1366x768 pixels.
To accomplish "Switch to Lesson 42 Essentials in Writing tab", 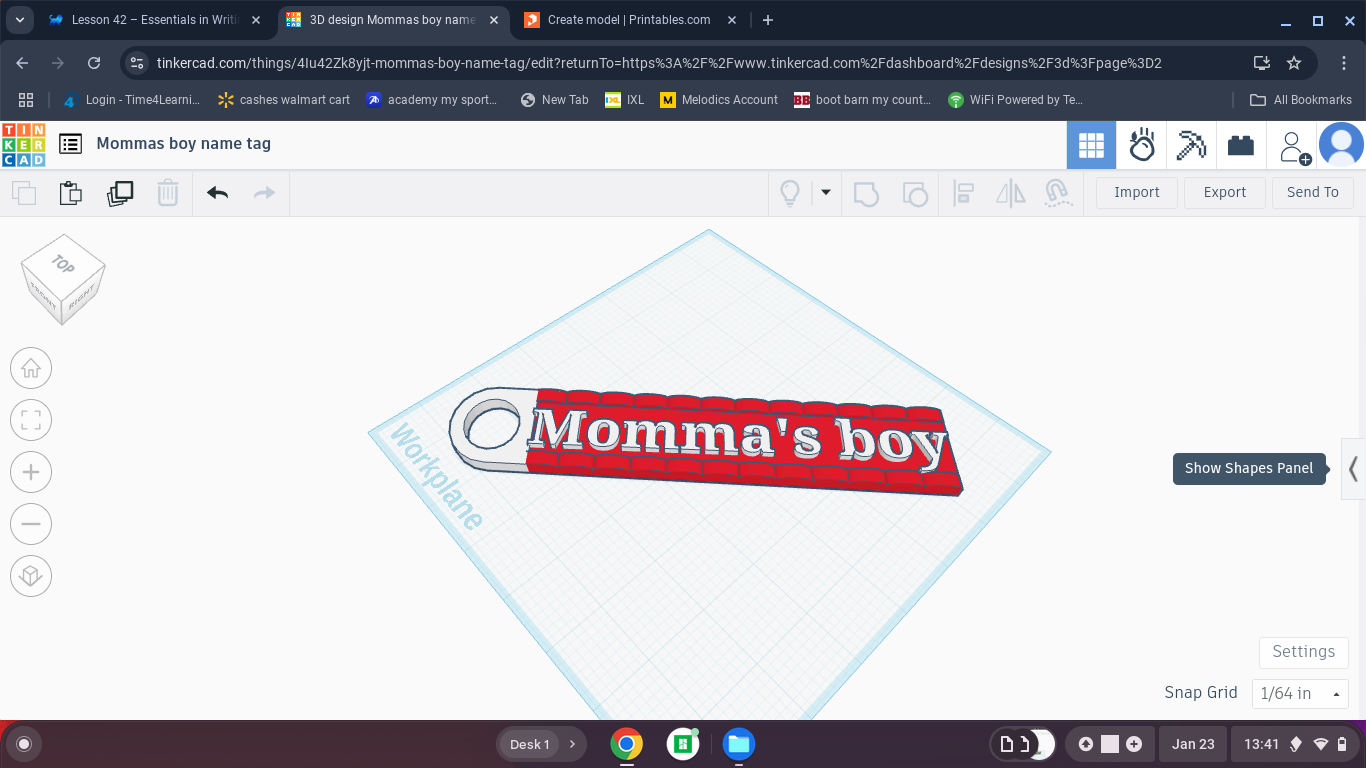I will click(155, 19).
